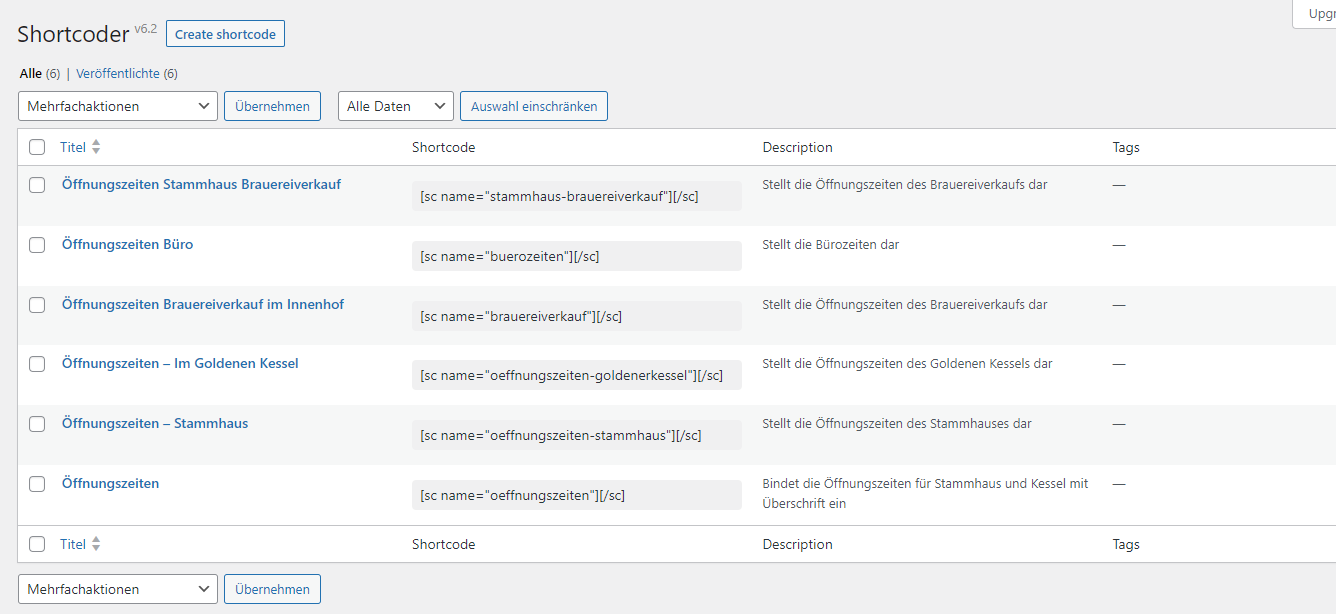Edit the Öffnungszeiten – Stammhaus shortcode
This screenshot has width=1336, height=614.
point(155,423)
